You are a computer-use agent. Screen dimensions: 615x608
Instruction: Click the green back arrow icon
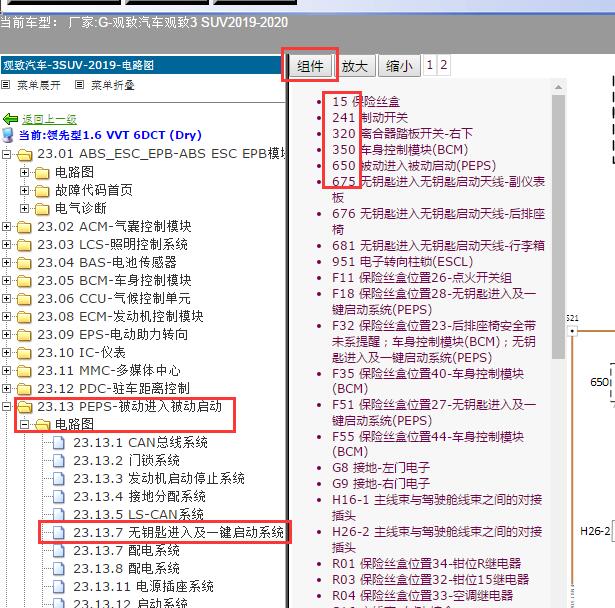click(10, 119)
